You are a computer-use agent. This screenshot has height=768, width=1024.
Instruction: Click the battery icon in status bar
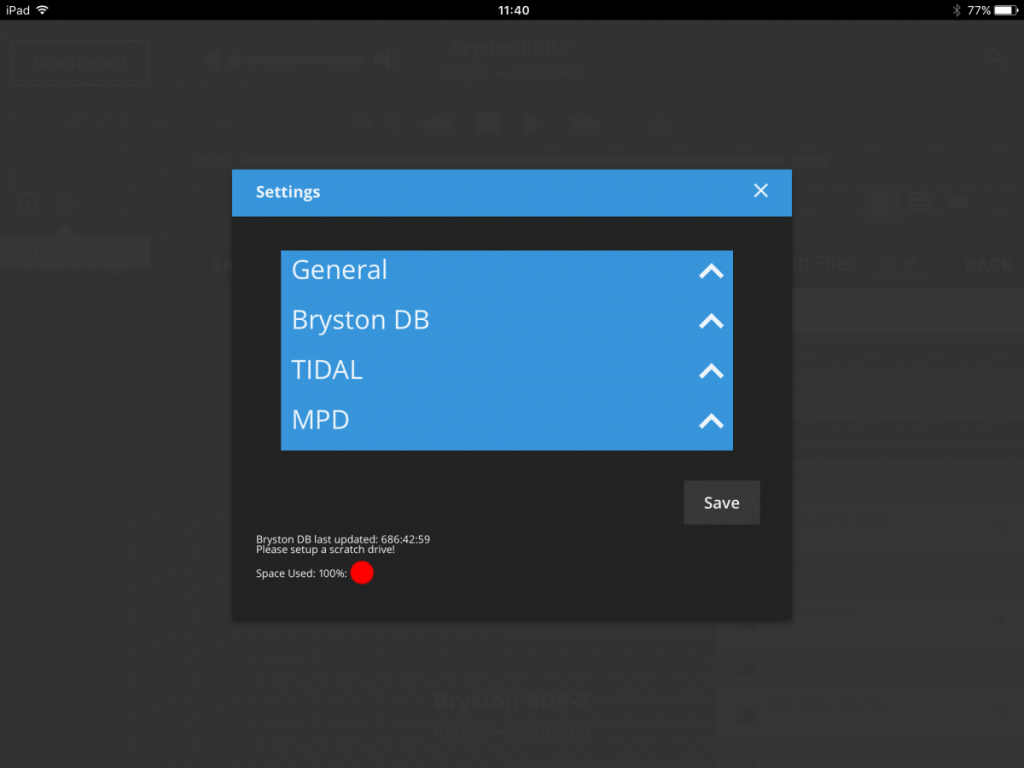click(1006, 10)
